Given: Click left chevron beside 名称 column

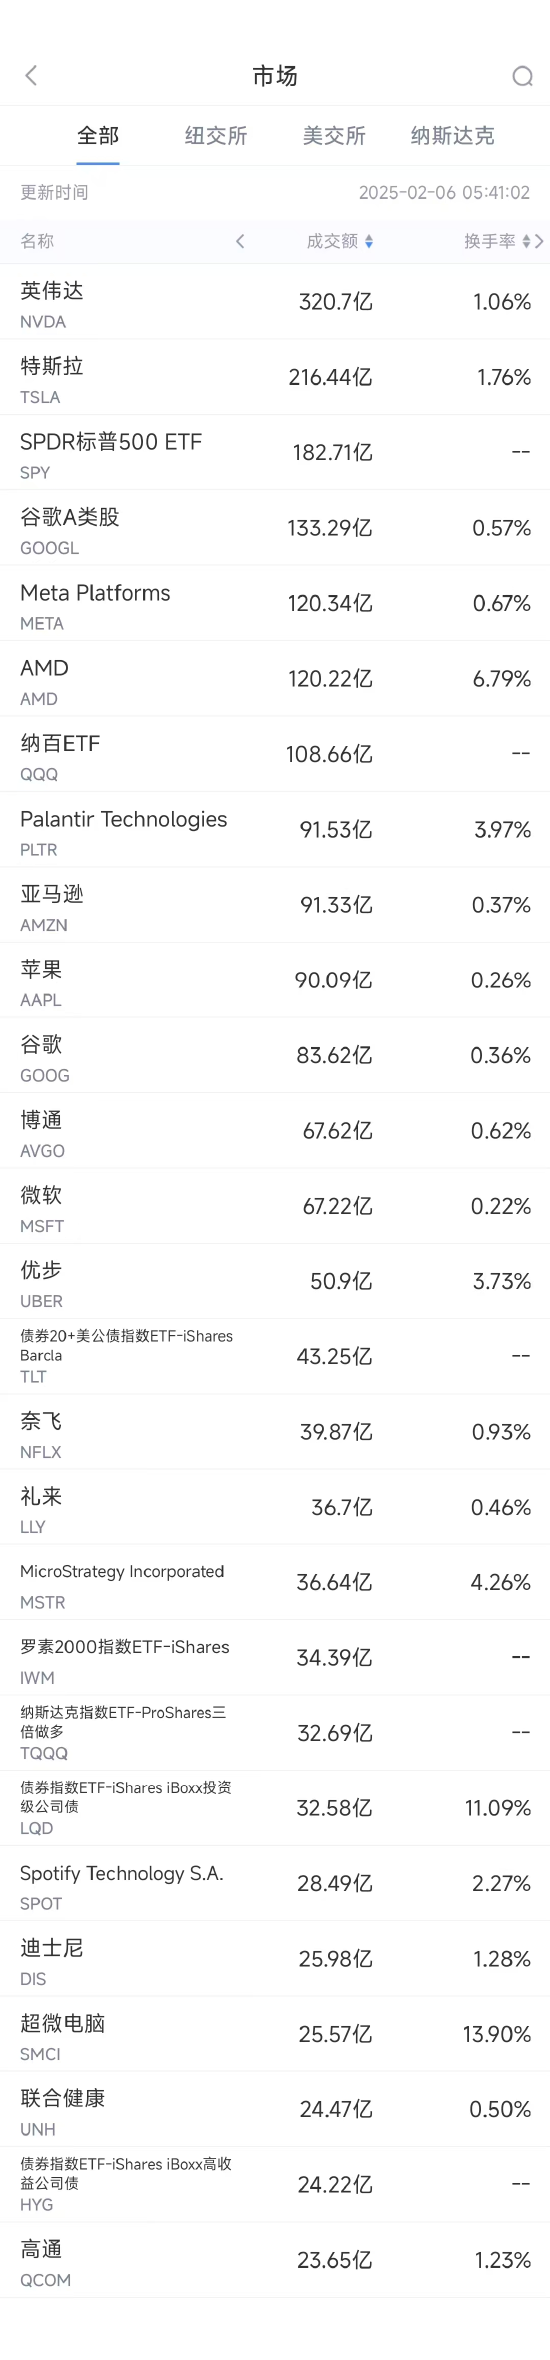Looking at the screenshot, I should (x=240, y=241).
